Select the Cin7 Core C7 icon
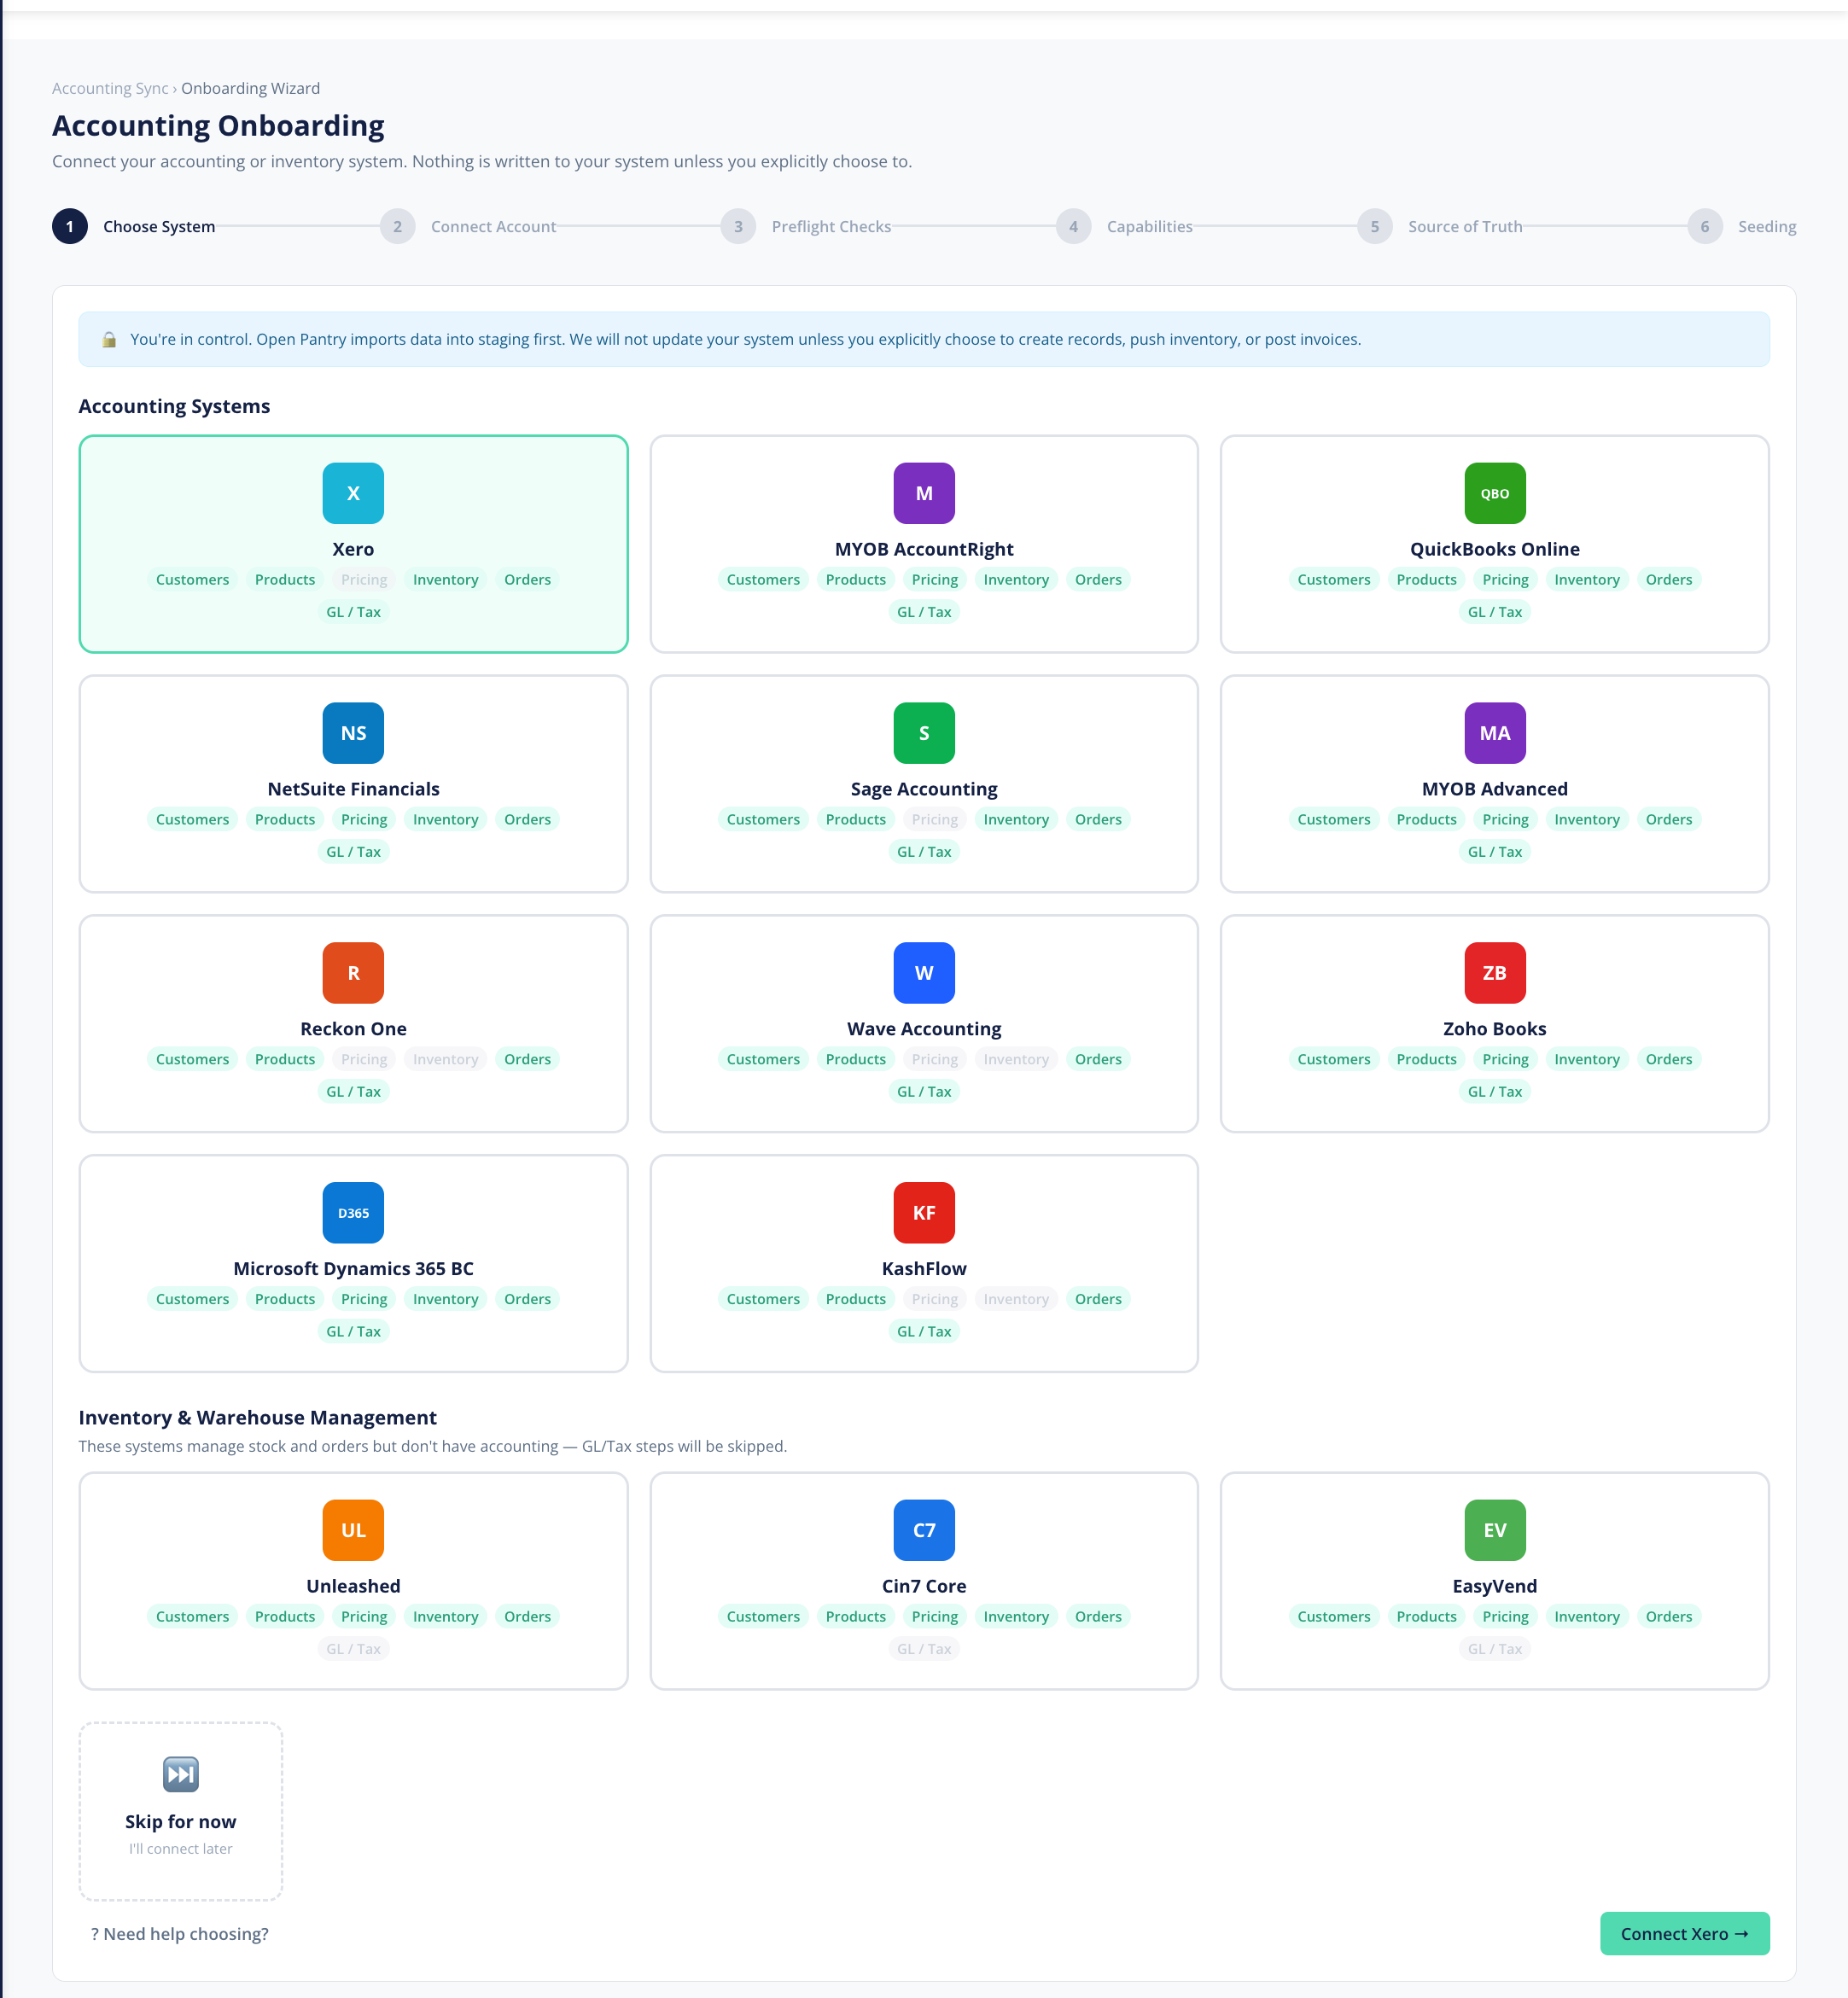This screenshot has width=1848, height=1998. (x=923, y=1530)
